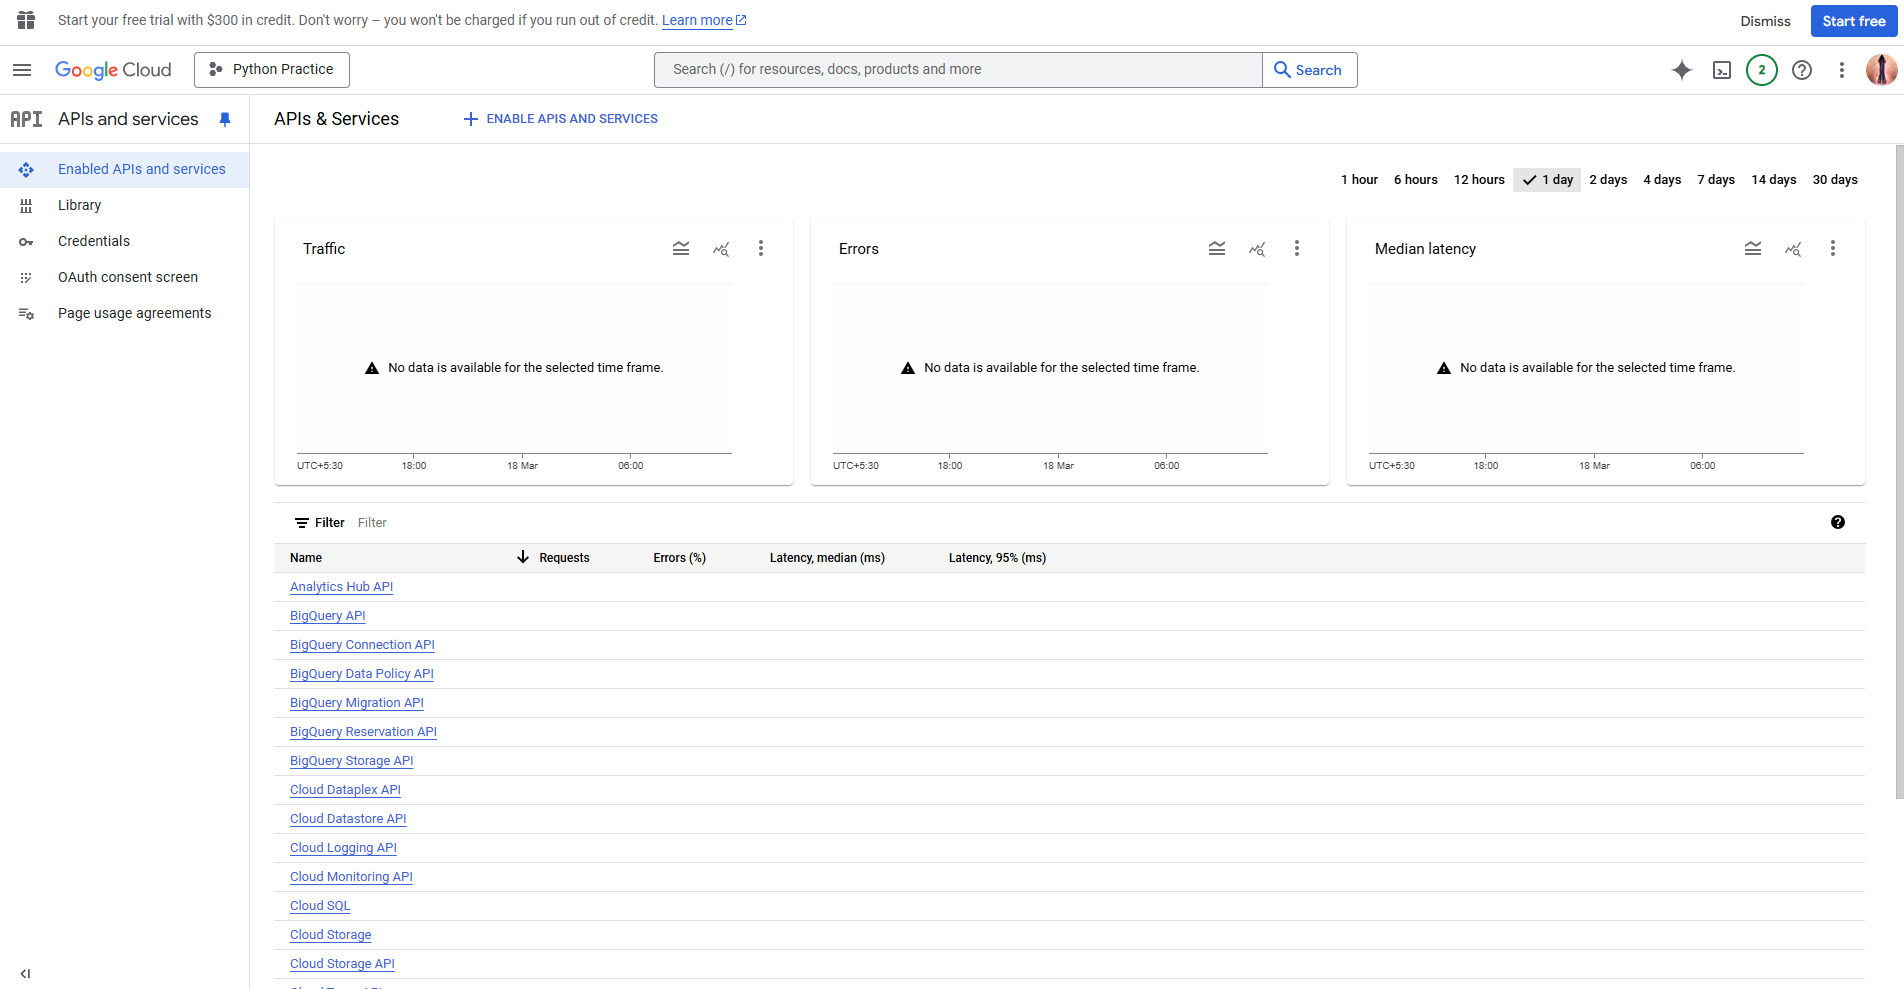Viewport: 1904px width, 989px height.
Task: Sort by Requests descending arrow
Action: [x=523, y=557]
